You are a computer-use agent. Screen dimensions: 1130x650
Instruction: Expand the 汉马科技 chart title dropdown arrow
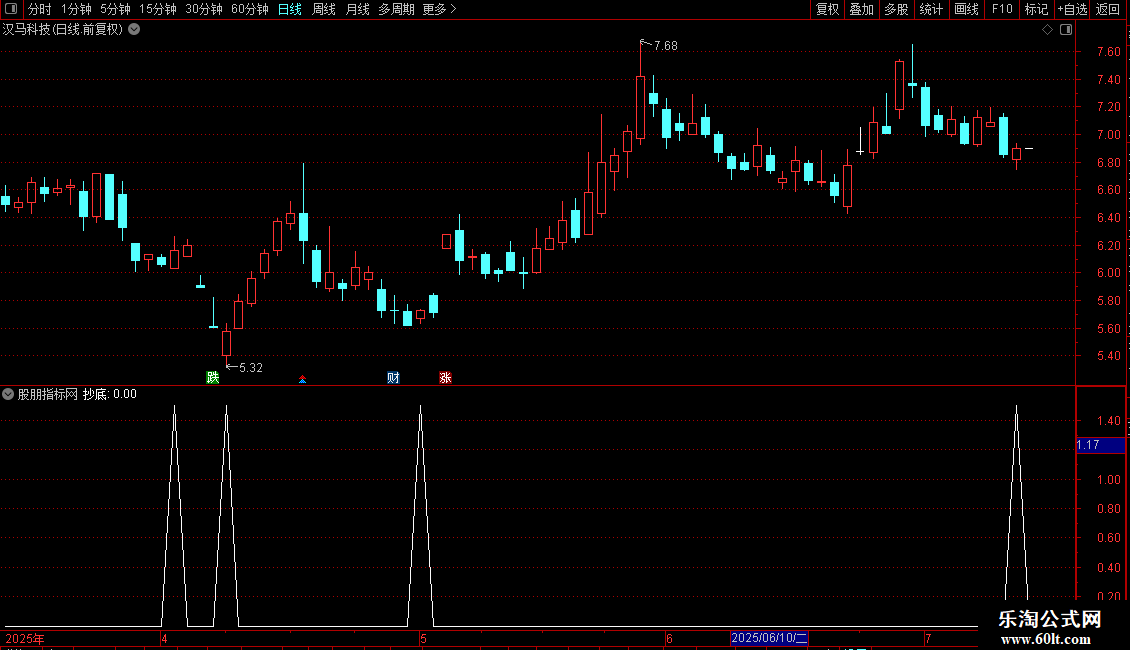[x=134, y=30]
